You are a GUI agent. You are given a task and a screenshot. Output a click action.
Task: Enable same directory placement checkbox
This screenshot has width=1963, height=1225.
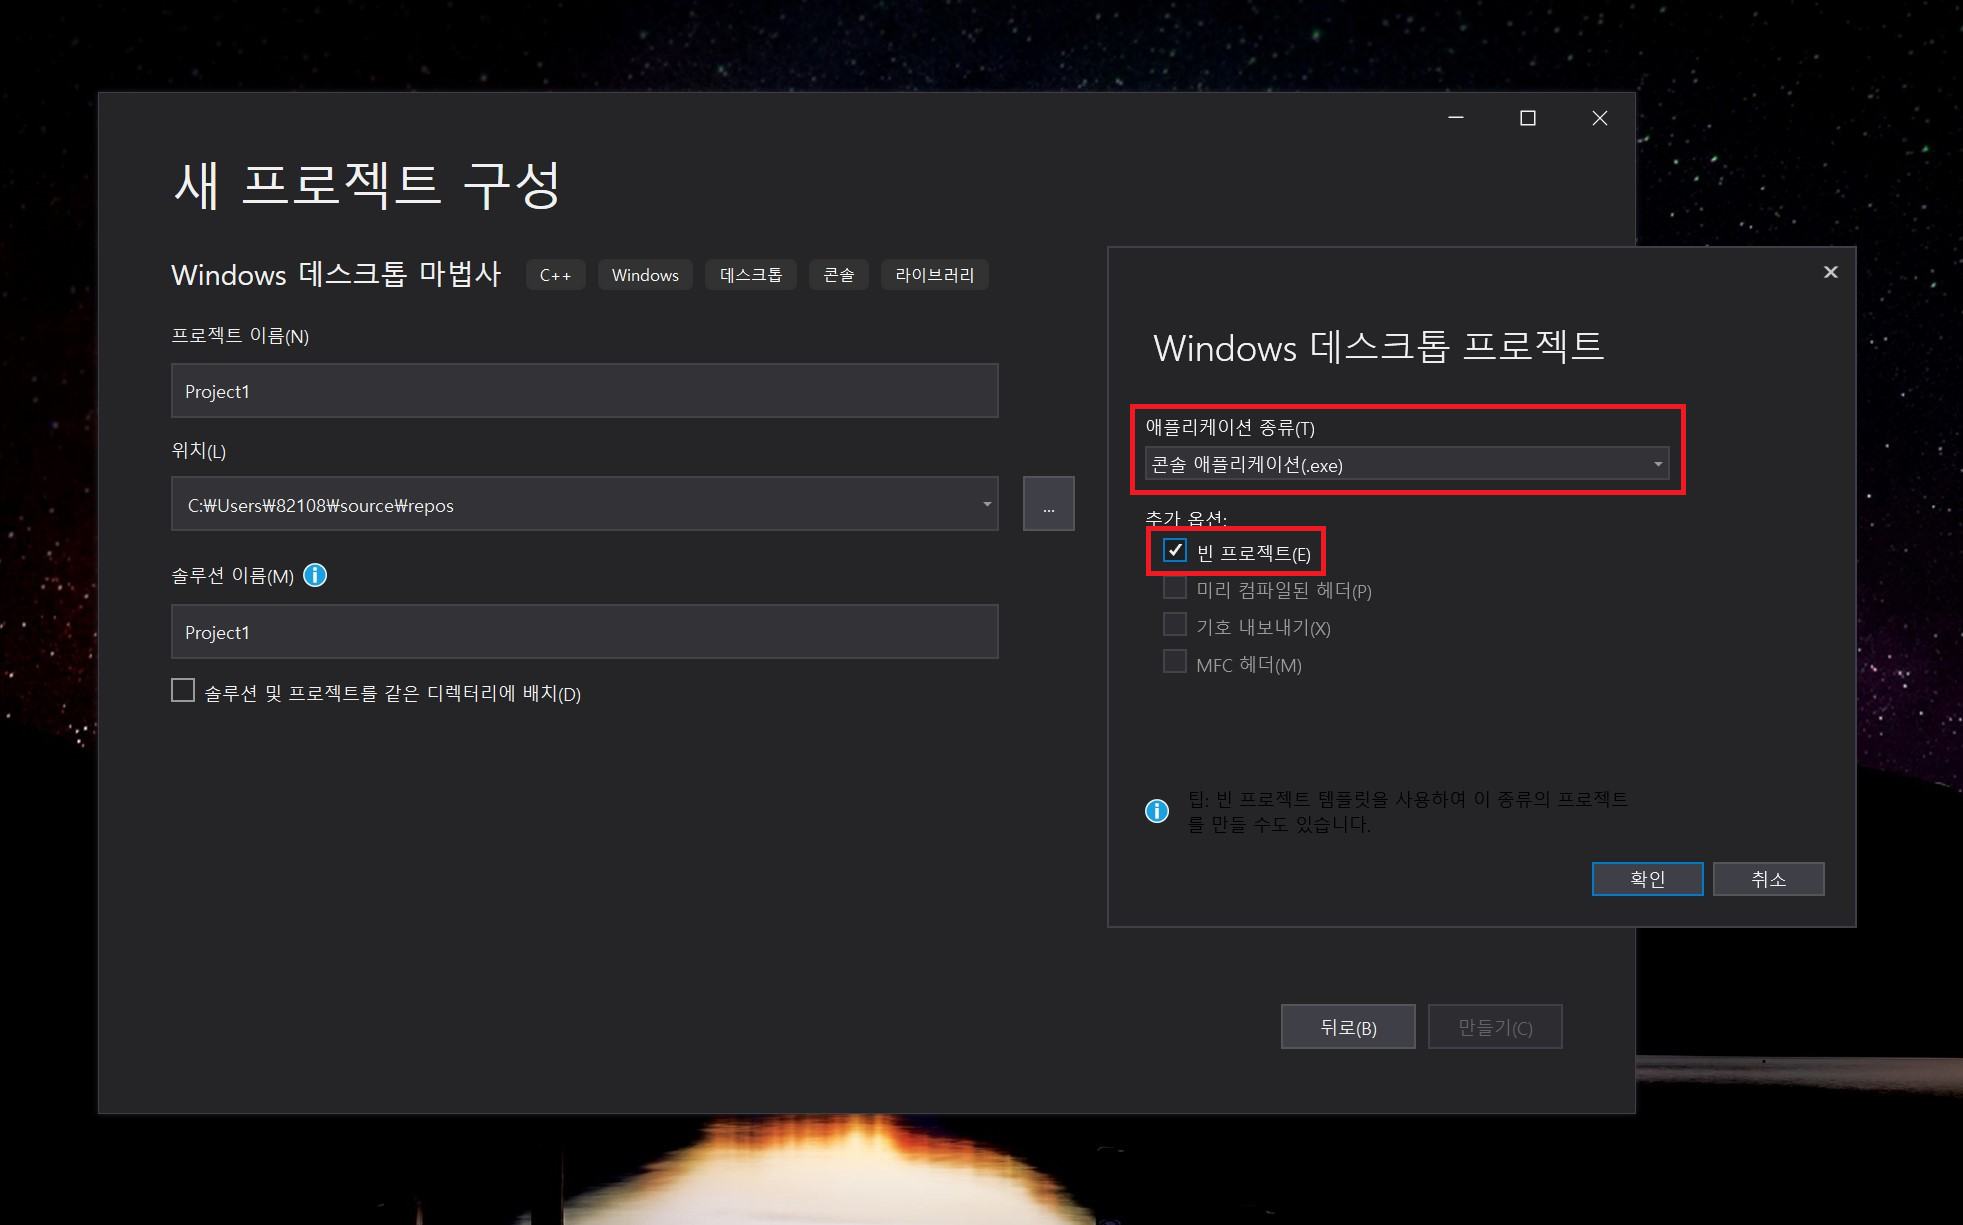pyautogui.click(x=183, y=691)
